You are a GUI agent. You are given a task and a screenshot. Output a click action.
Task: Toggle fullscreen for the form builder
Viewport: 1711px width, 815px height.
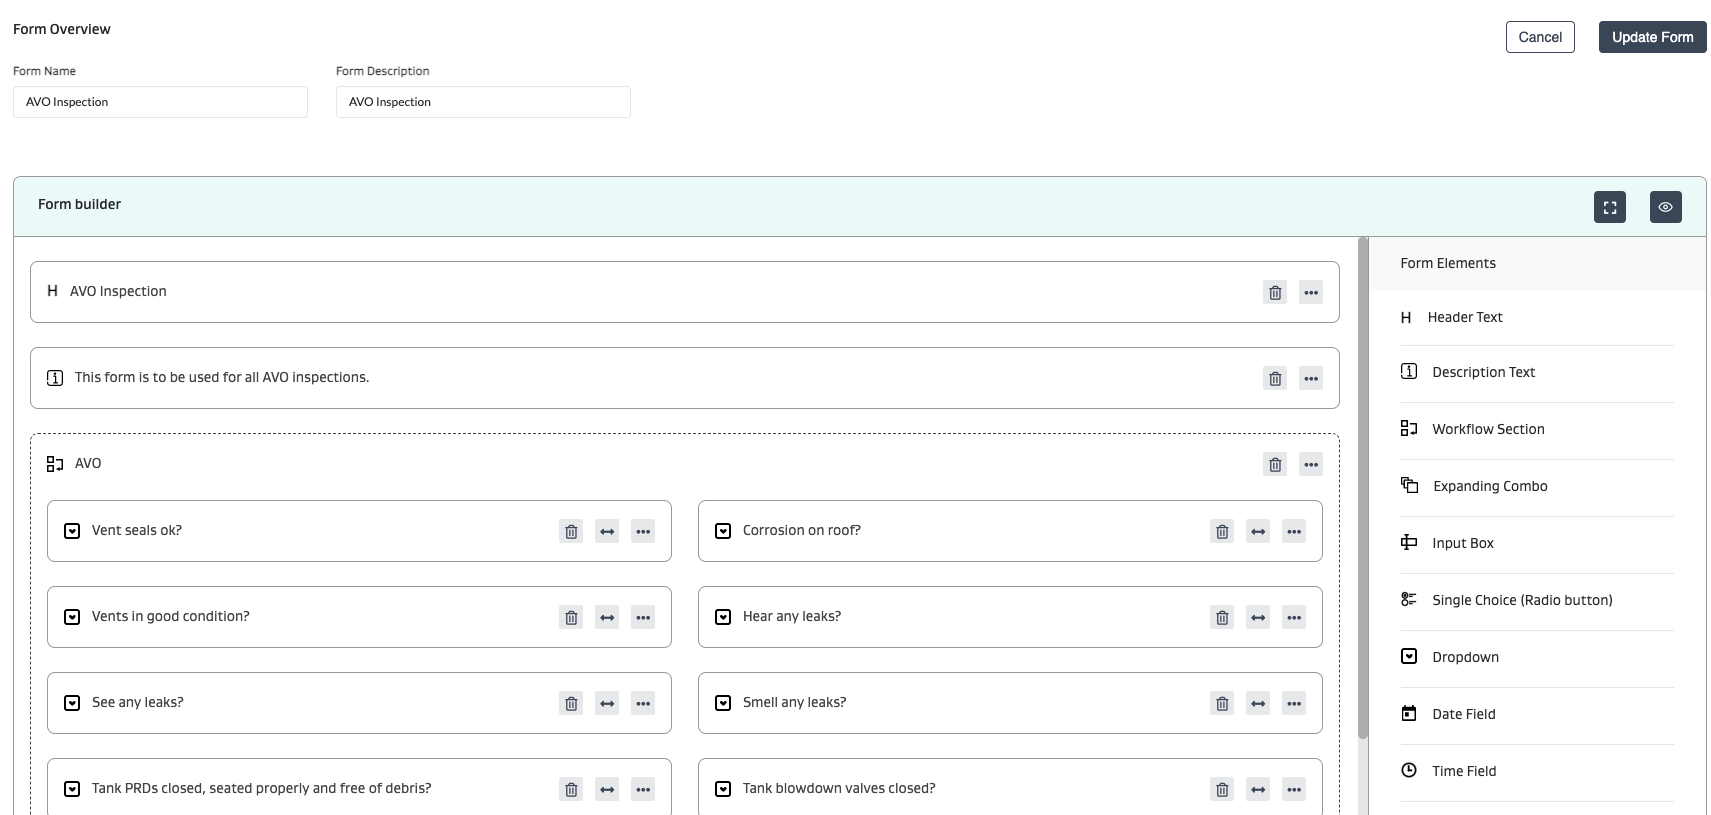point(1609,207)
